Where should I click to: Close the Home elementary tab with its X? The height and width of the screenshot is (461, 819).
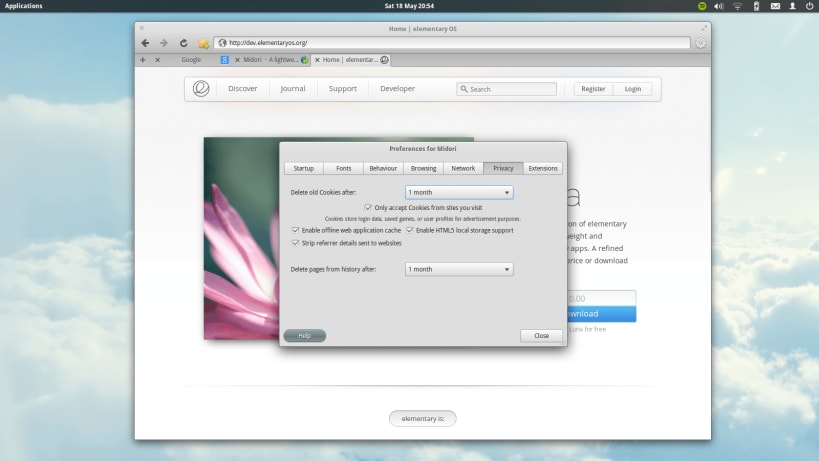tap(317, 60)
